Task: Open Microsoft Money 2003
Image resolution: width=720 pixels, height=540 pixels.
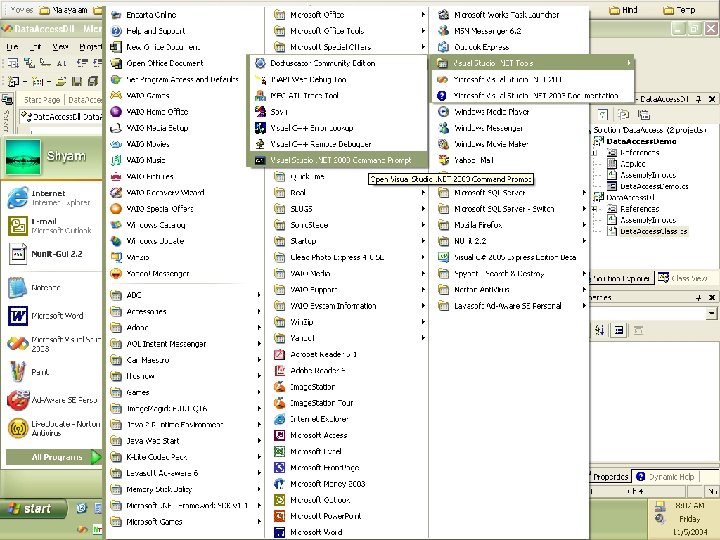Action: [349, 484]
